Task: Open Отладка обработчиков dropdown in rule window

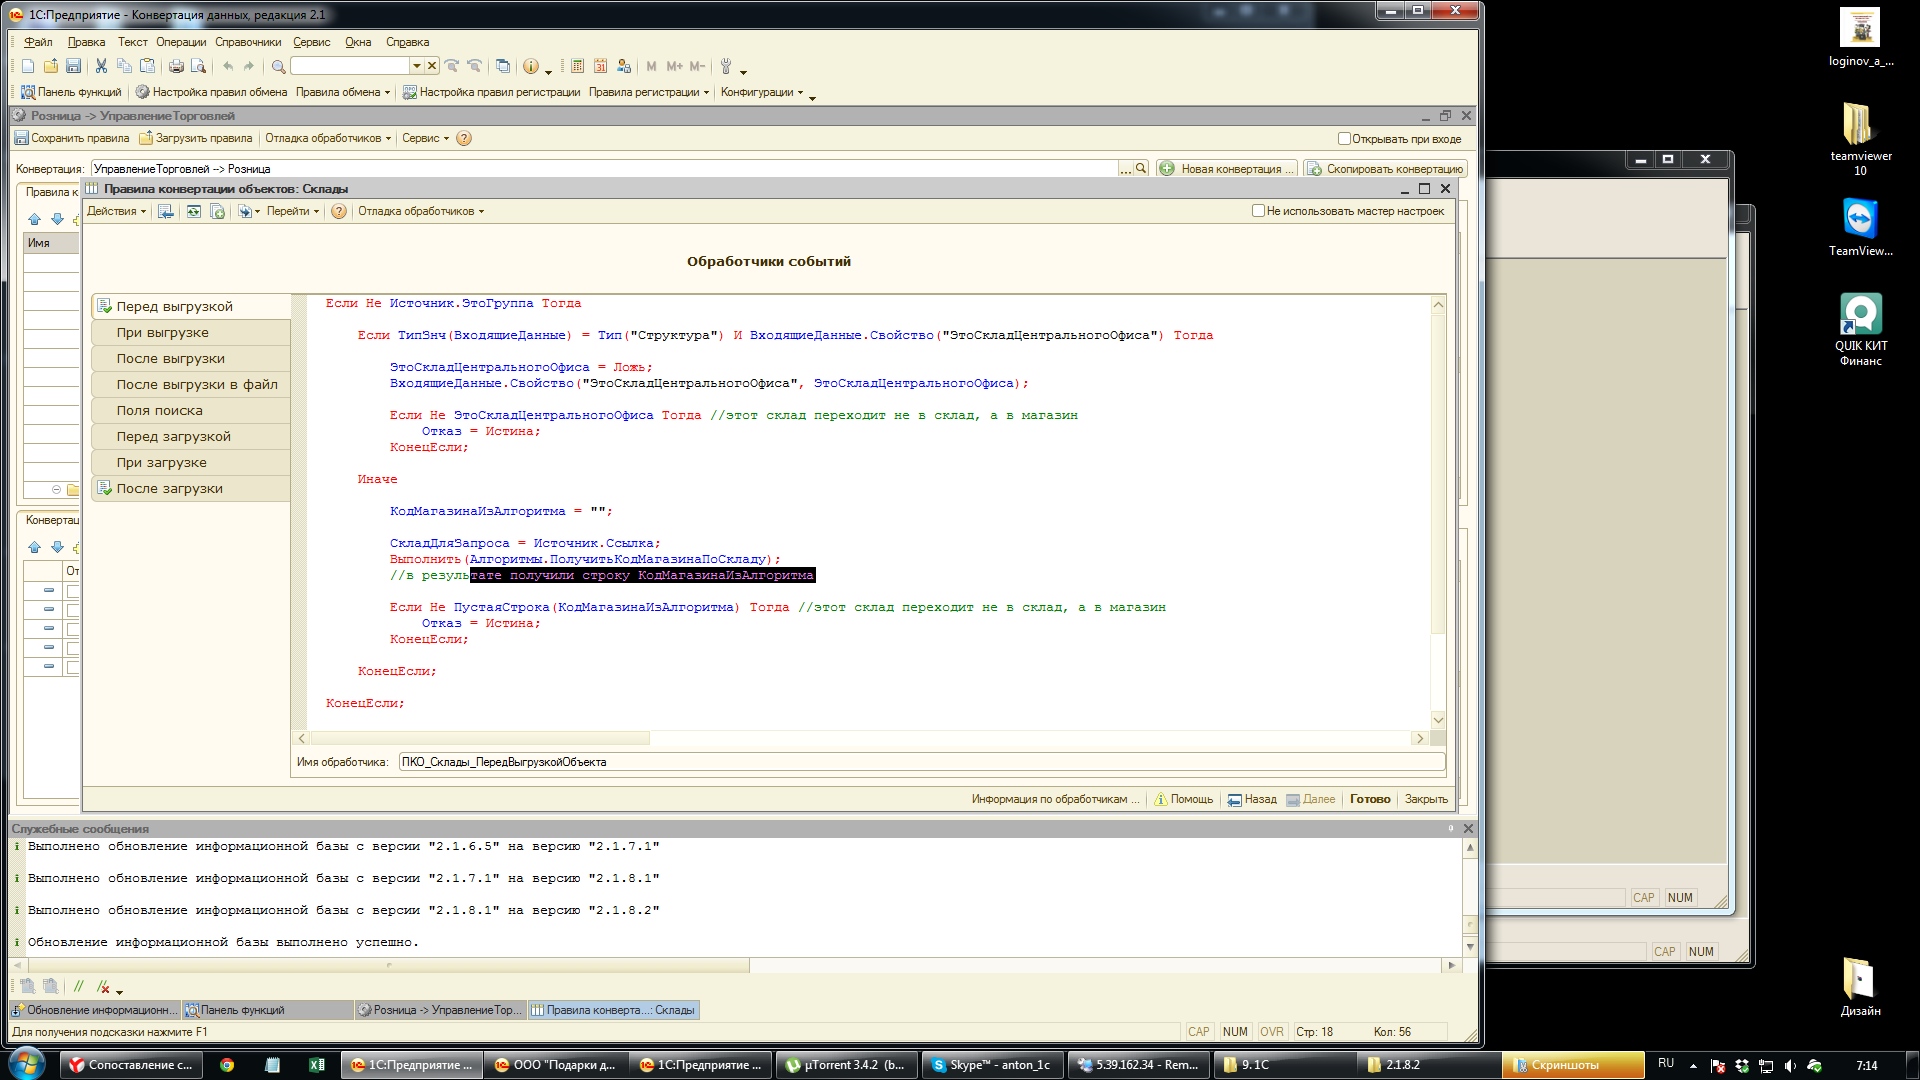Action: coord(420,211)
